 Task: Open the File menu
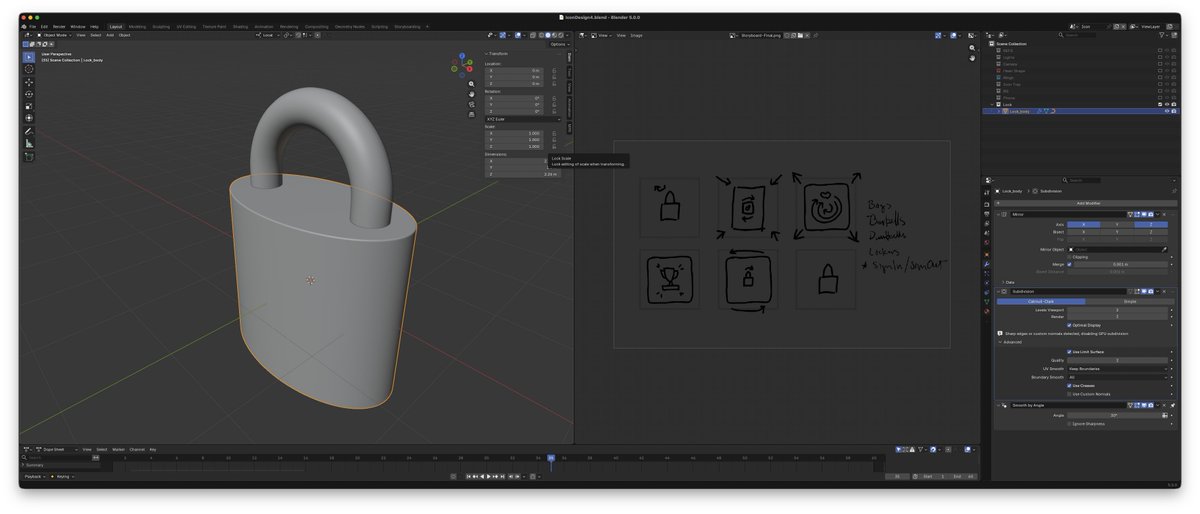tap(33, 26)
